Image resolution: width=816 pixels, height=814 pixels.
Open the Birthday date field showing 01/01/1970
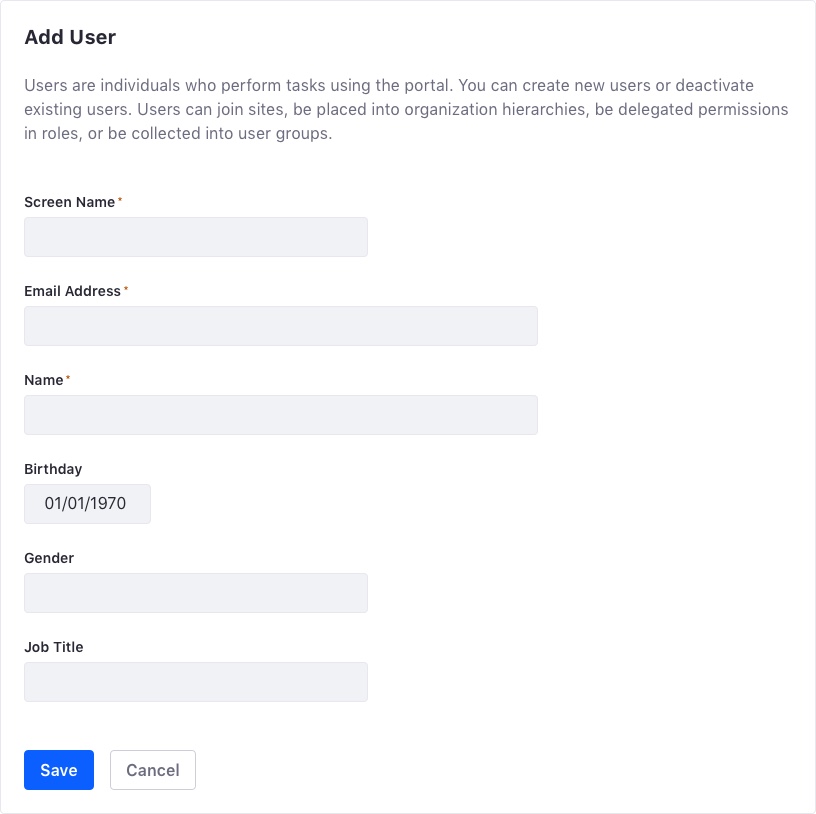coord(87,504)
